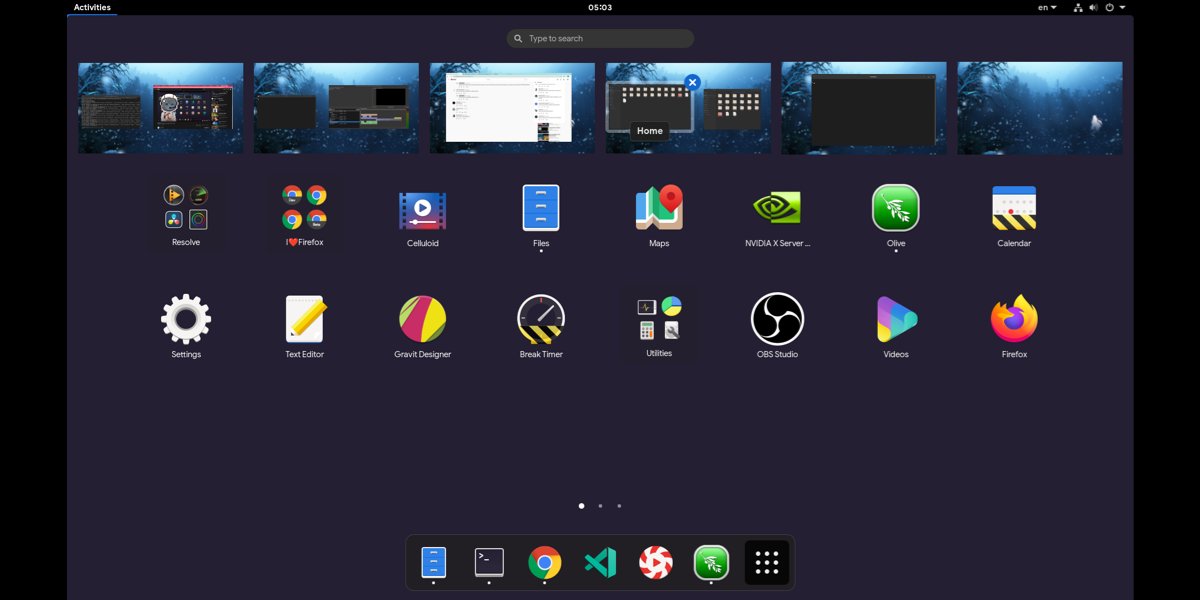Switch to the second workspace thumbnail
This screenshot has height=600, width=1200.
click(x=336, y=108)
